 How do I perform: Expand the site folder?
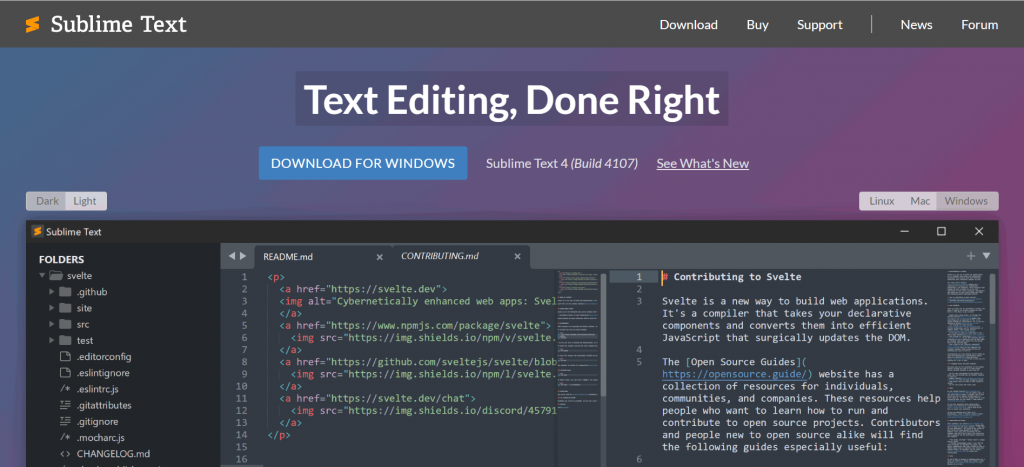(52, 308)
